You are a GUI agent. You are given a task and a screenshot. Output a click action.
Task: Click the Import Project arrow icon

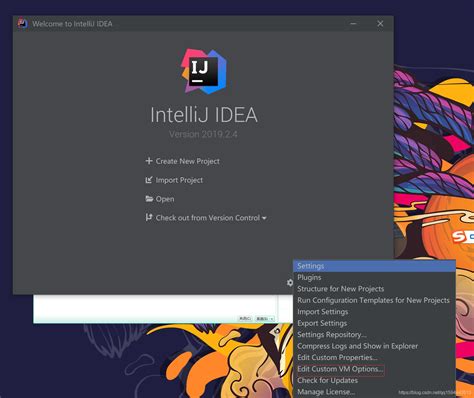[x=149, y=180]
